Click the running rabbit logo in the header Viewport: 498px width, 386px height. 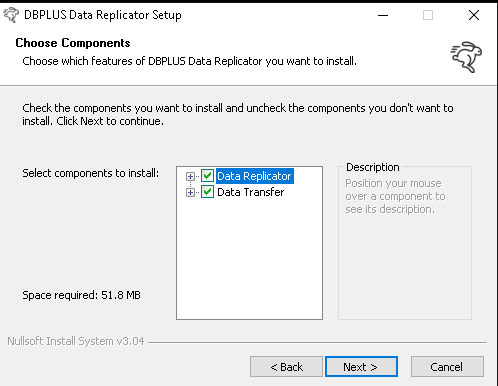[x=466, y=57]
